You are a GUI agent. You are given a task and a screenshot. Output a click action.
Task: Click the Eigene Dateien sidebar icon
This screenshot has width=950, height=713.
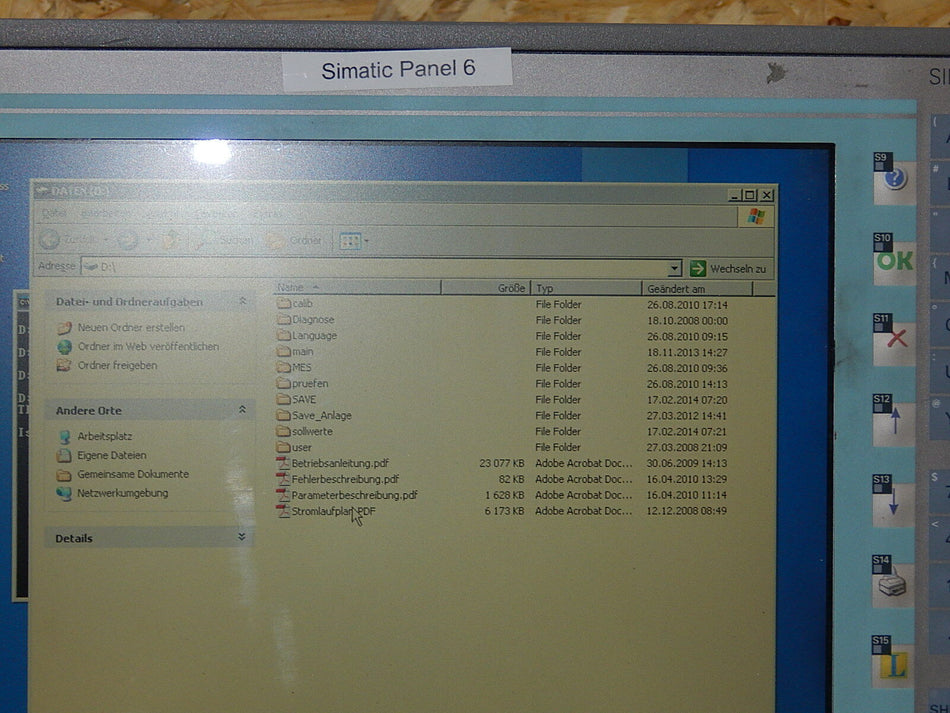65,456
